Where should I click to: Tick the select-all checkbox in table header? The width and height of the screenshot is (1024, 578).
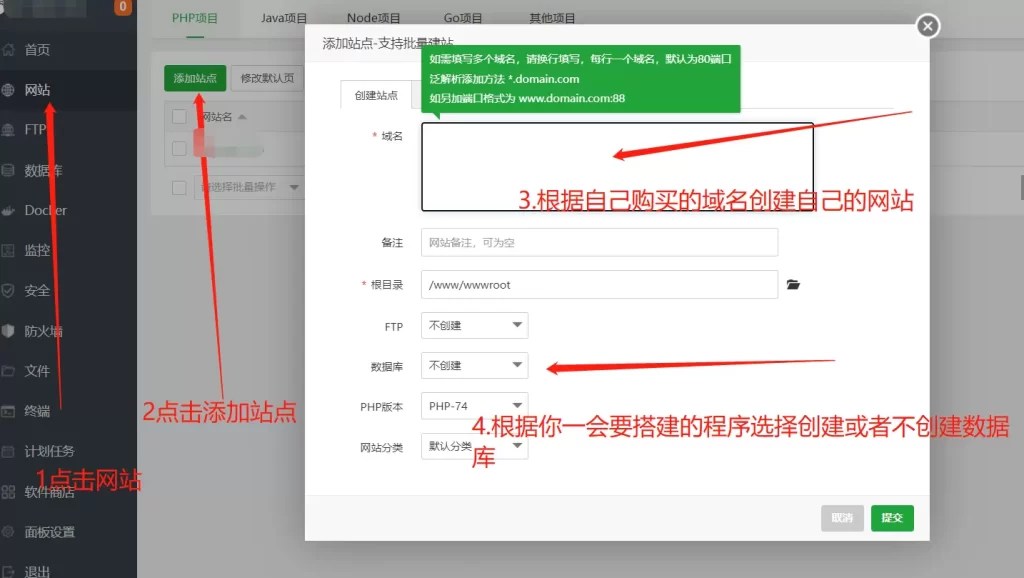tap(179, 117)
